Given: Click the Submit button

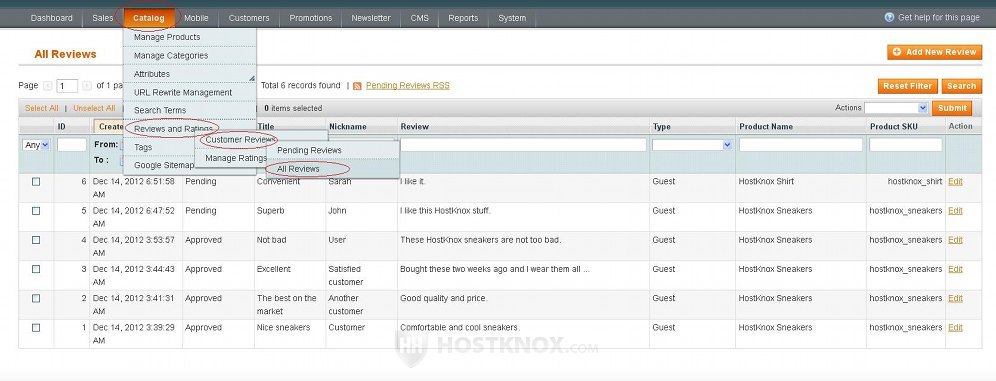Looking at the screenshot, I should click(x=952, y=108).
